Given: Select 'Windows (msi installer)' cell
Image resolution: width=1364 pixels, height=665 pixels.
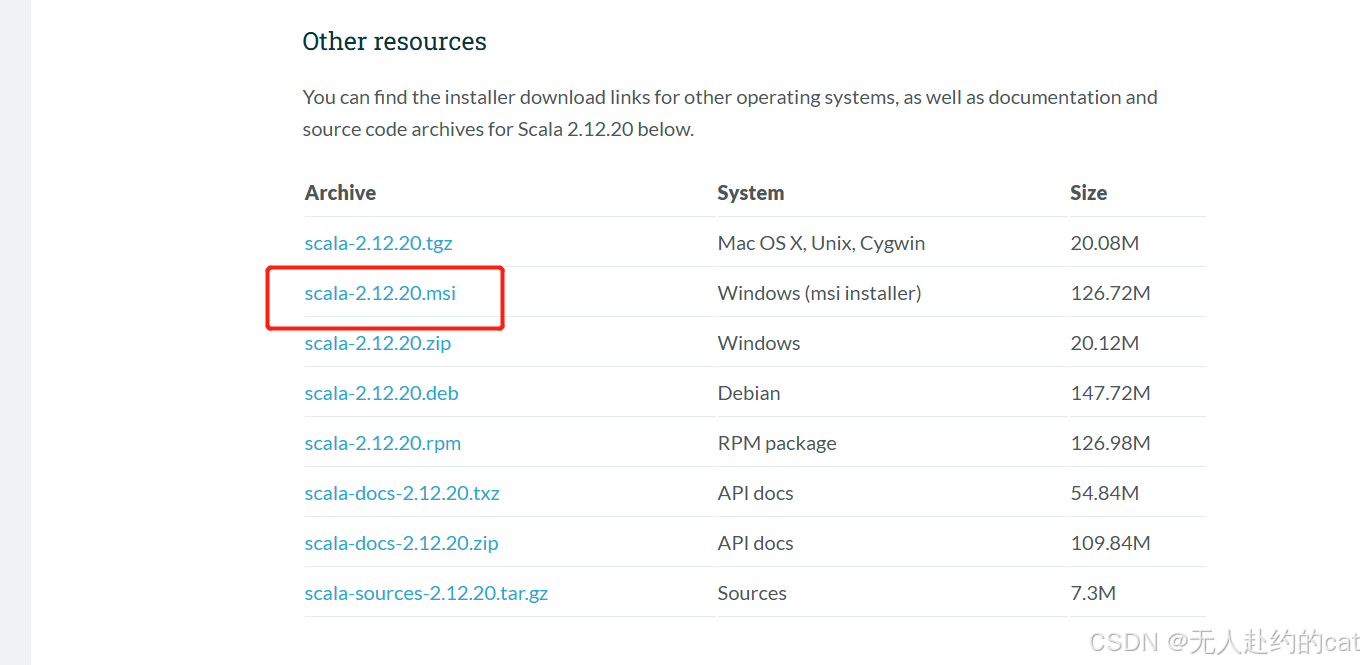Looking at the screenshot, I should (820, 293).
